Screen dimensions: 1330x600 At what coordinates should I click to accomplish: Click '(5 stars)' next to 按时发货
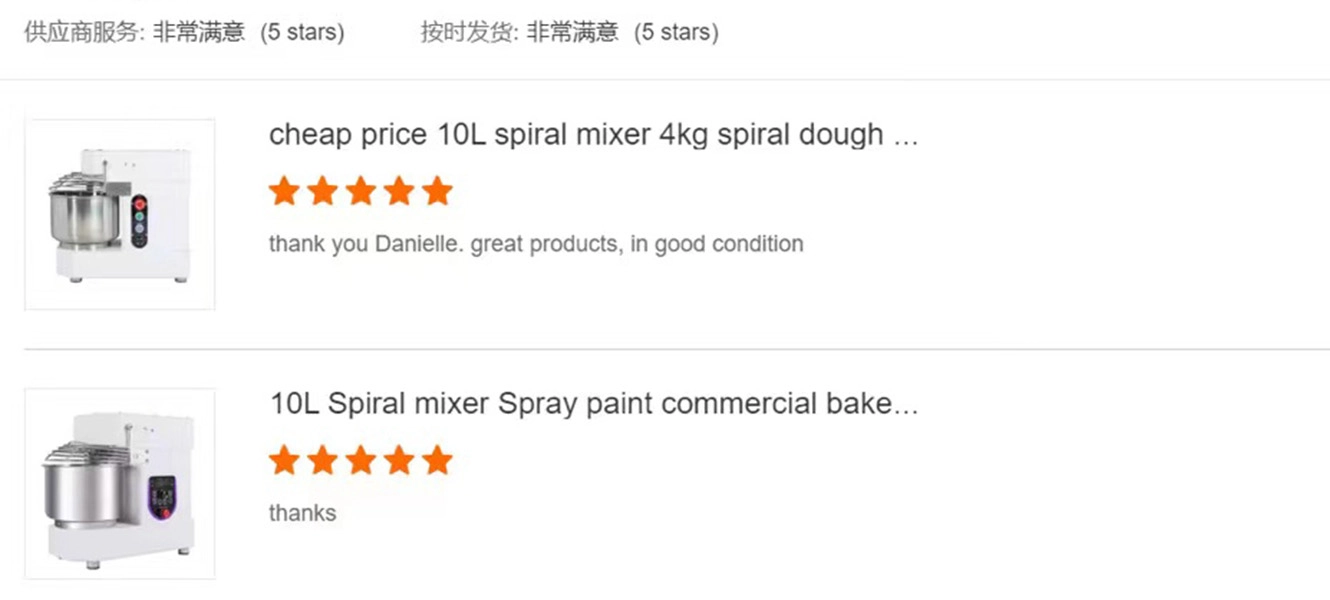[676, 32]
